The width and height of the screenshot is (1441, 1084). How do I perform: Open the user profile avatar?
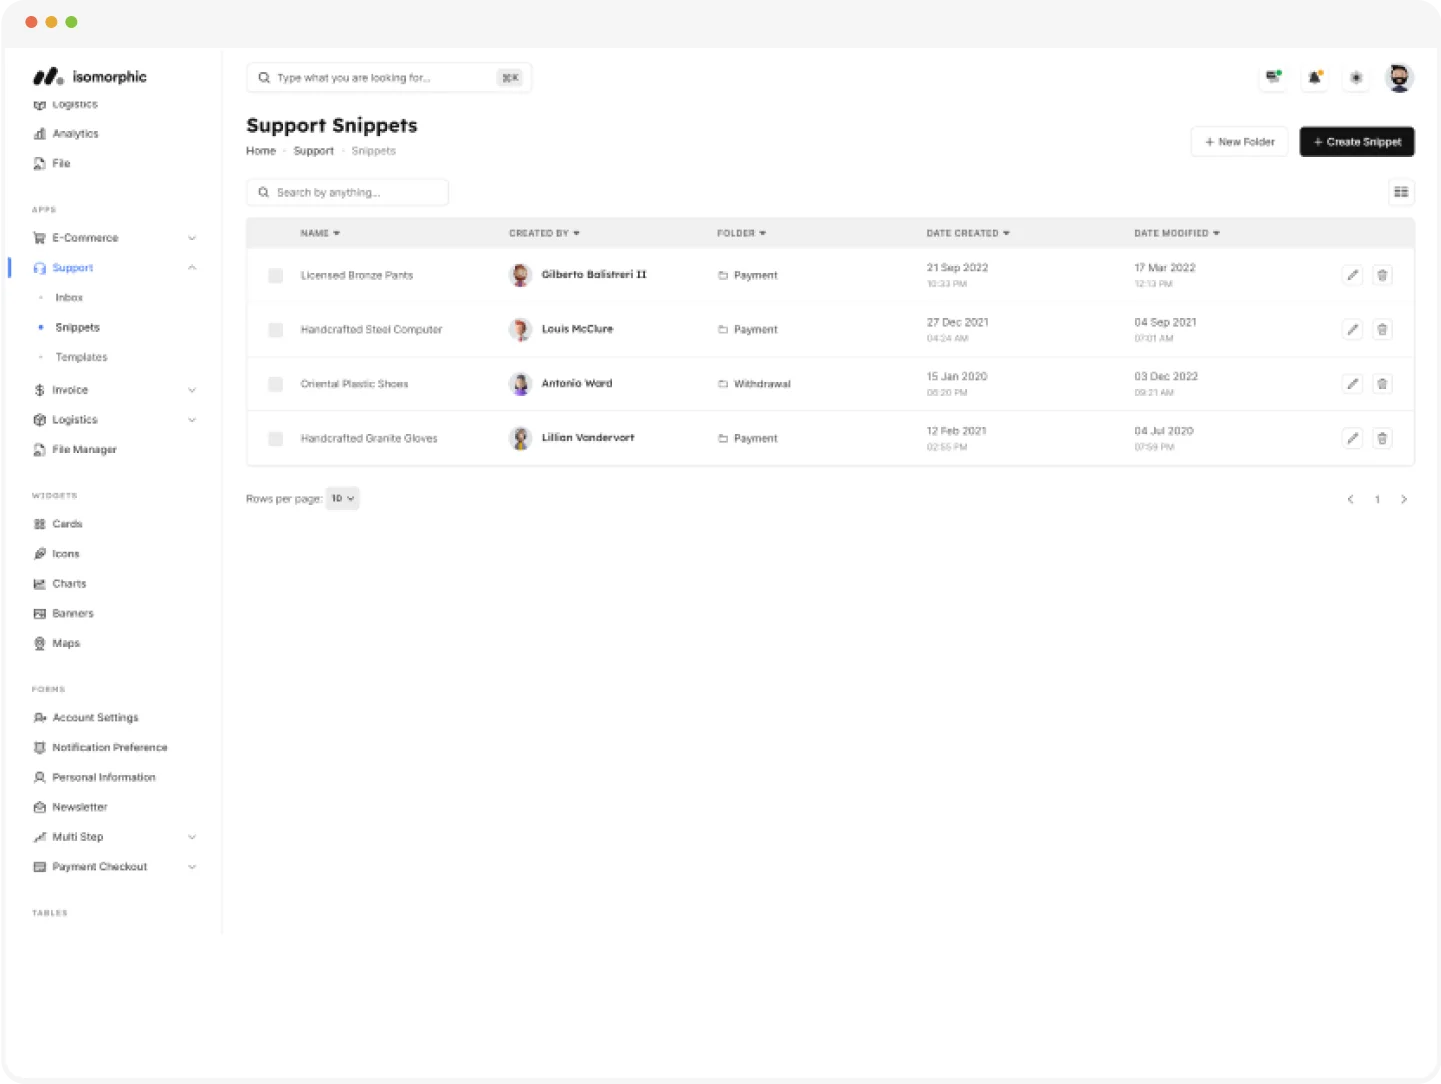click(x=1399, y=77)
